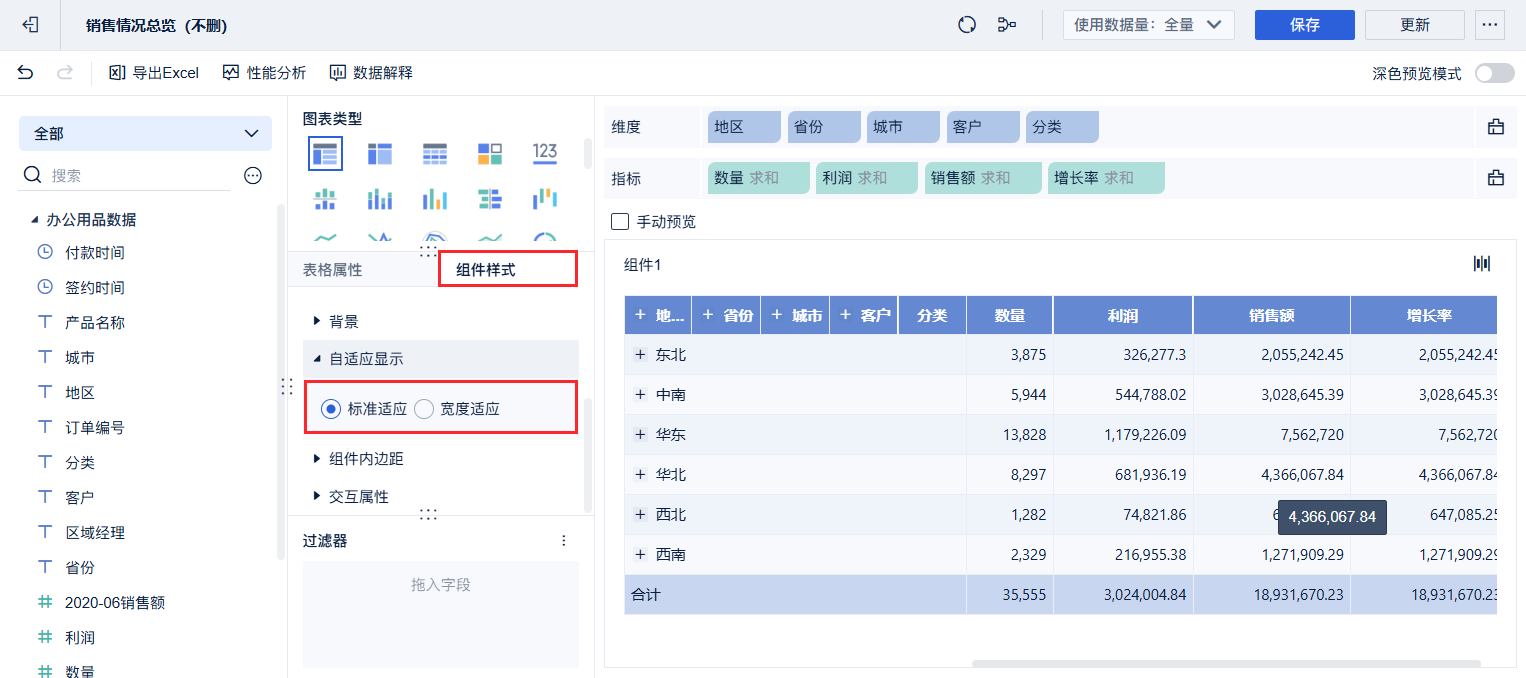Select the cross table chart type icon

coord(325,153)
